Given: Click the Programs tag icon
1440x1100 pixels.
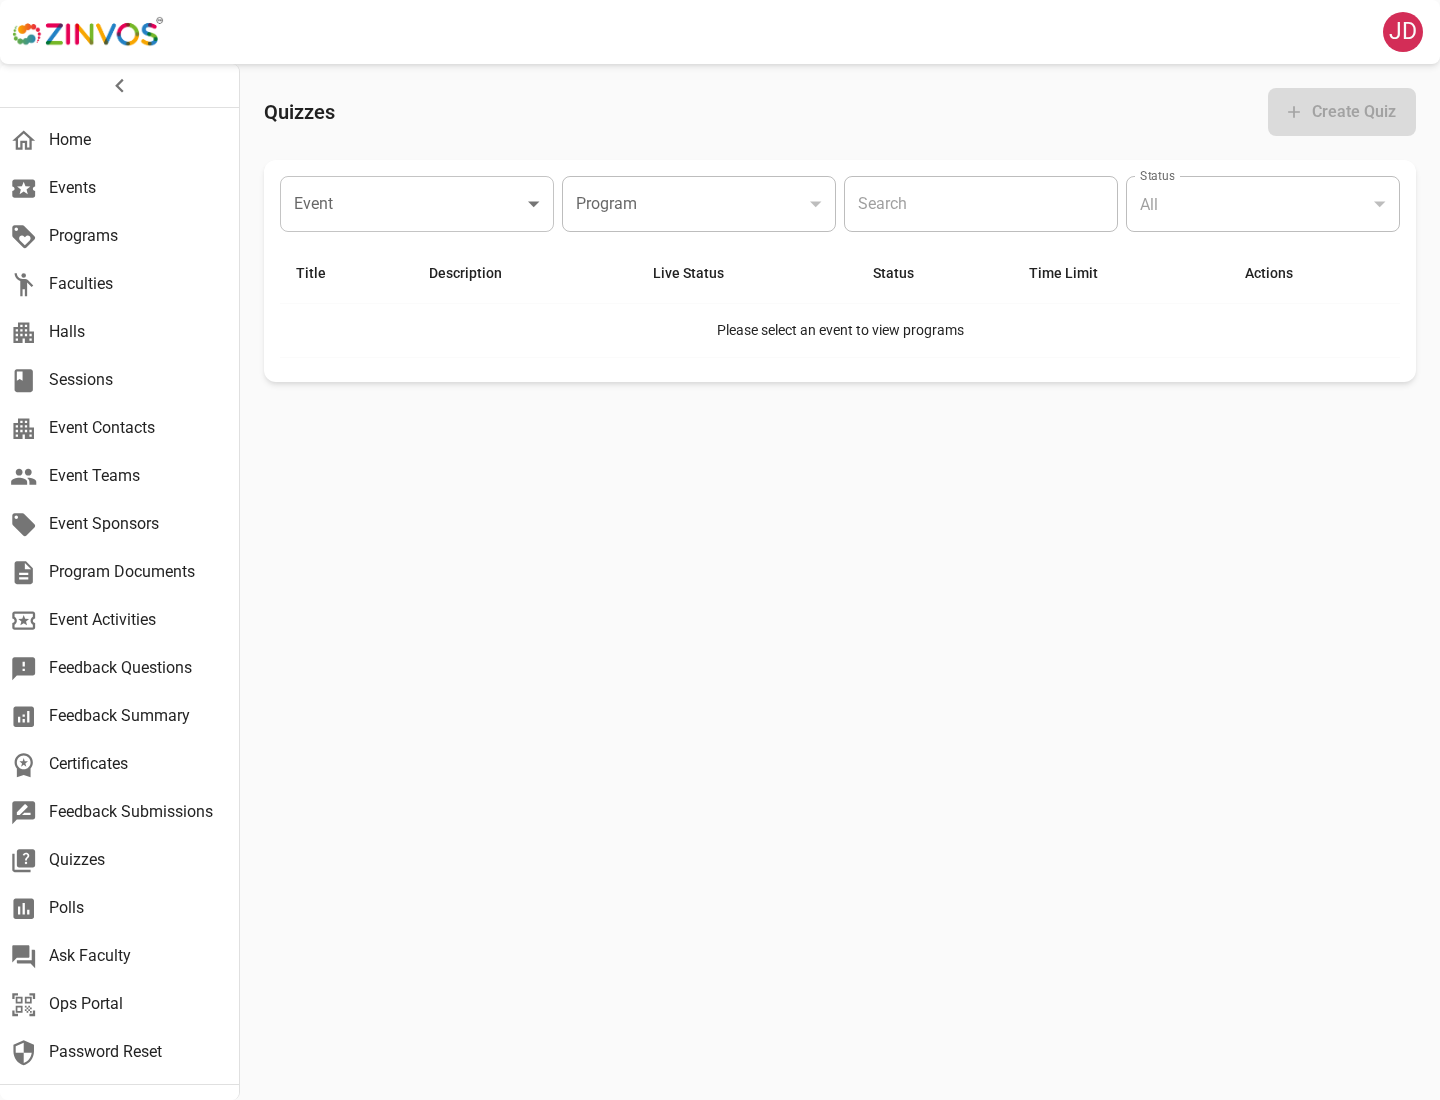Looking at the screenshot, I should pyautogui.click(x=24, y=236).
